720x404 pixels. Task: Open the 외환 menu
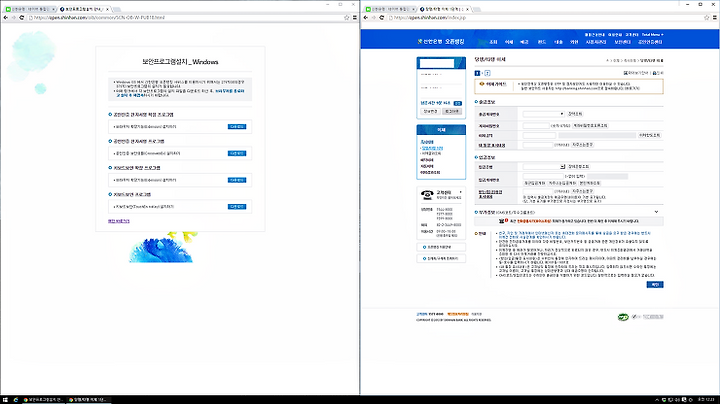(574, 42)
